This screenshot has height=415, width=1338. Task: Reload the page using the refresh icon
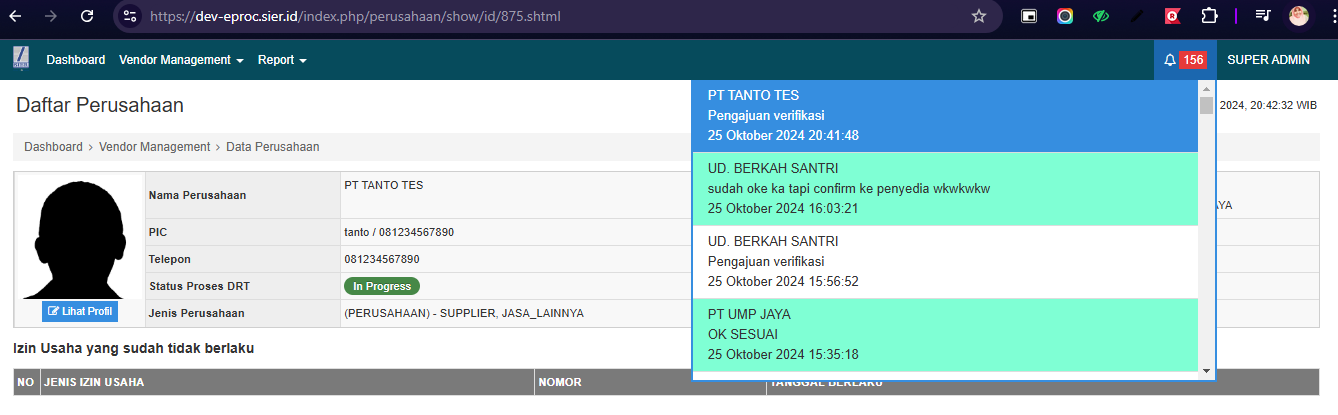coord(87,16)
